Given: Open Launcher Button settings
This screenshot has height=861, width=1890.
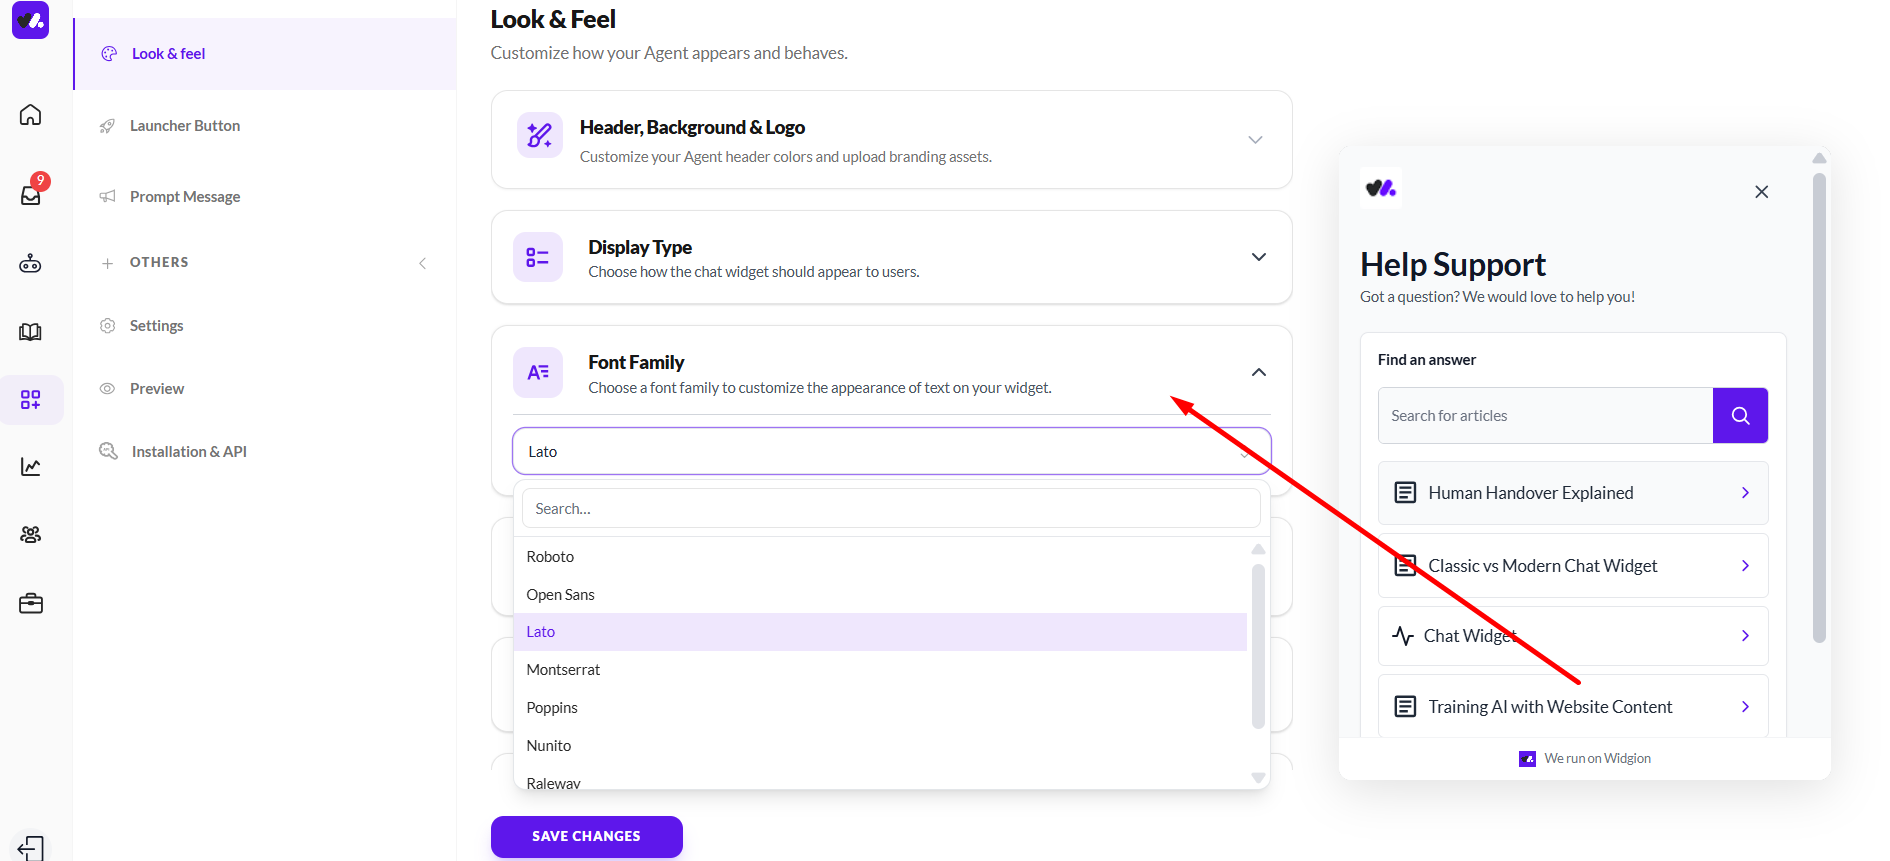Looking at the screenshot, I should [x=185, y=126].
